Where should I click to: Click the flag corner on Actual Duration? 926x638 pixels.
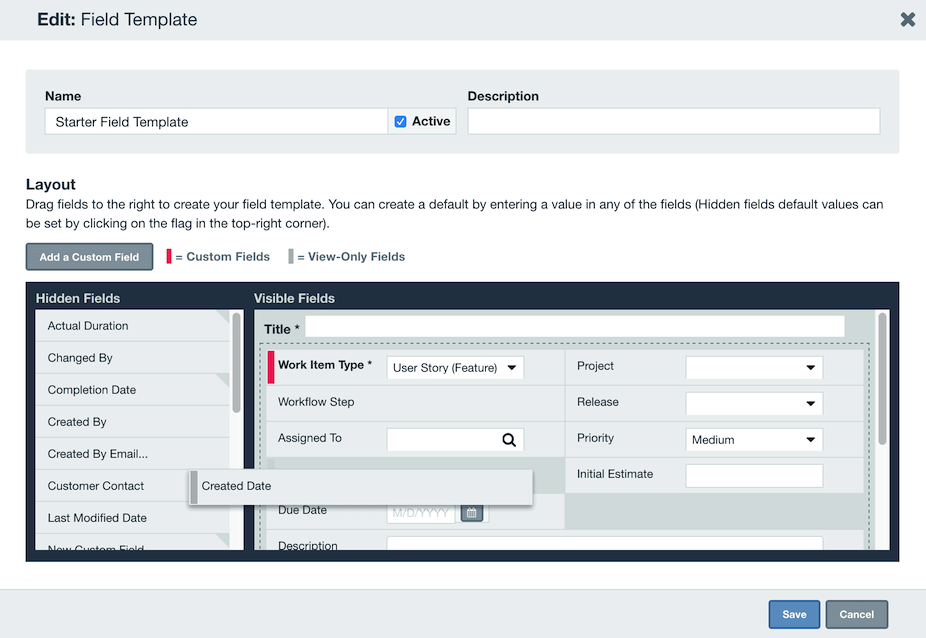[x=223, y=316]
